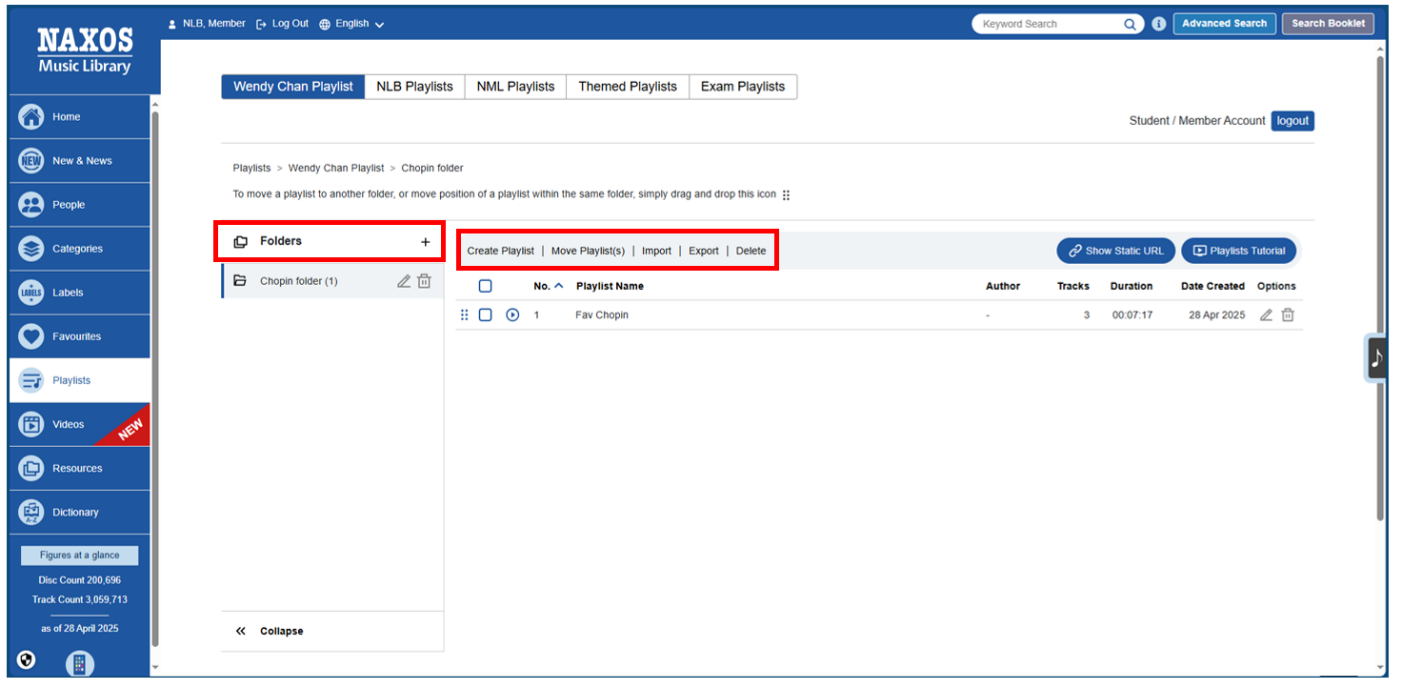The height and width of the screenshot is (689, 1401).
Task: Switch to Wendy Chan Playlist tab
Action: click(x=293, y=87)
